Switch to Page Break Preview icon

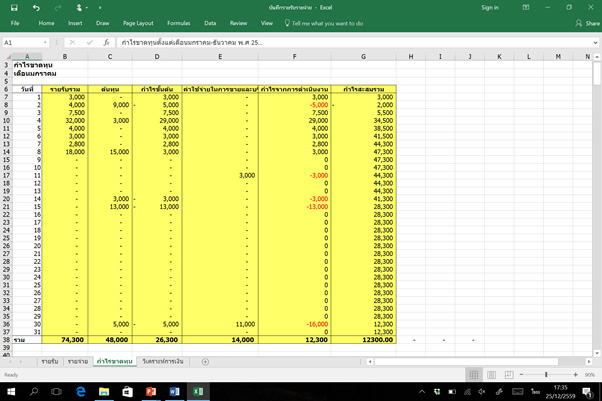tap(509, 374)
